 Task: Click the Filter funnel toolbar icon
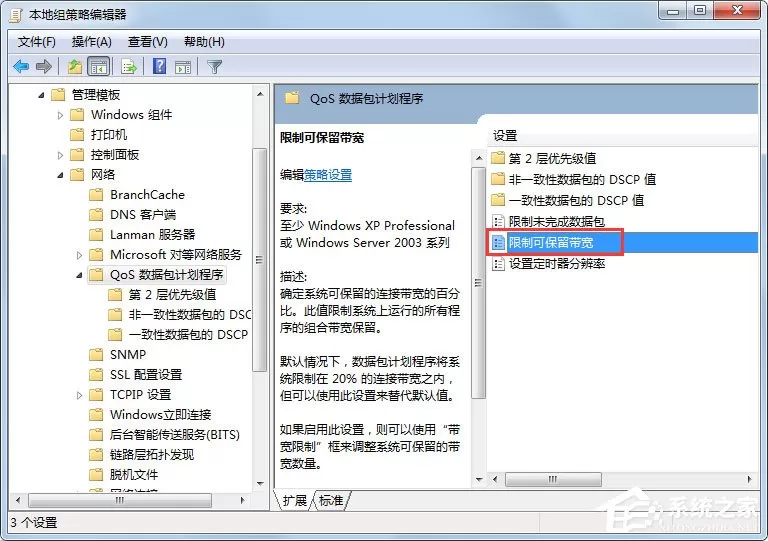[215, 67]
